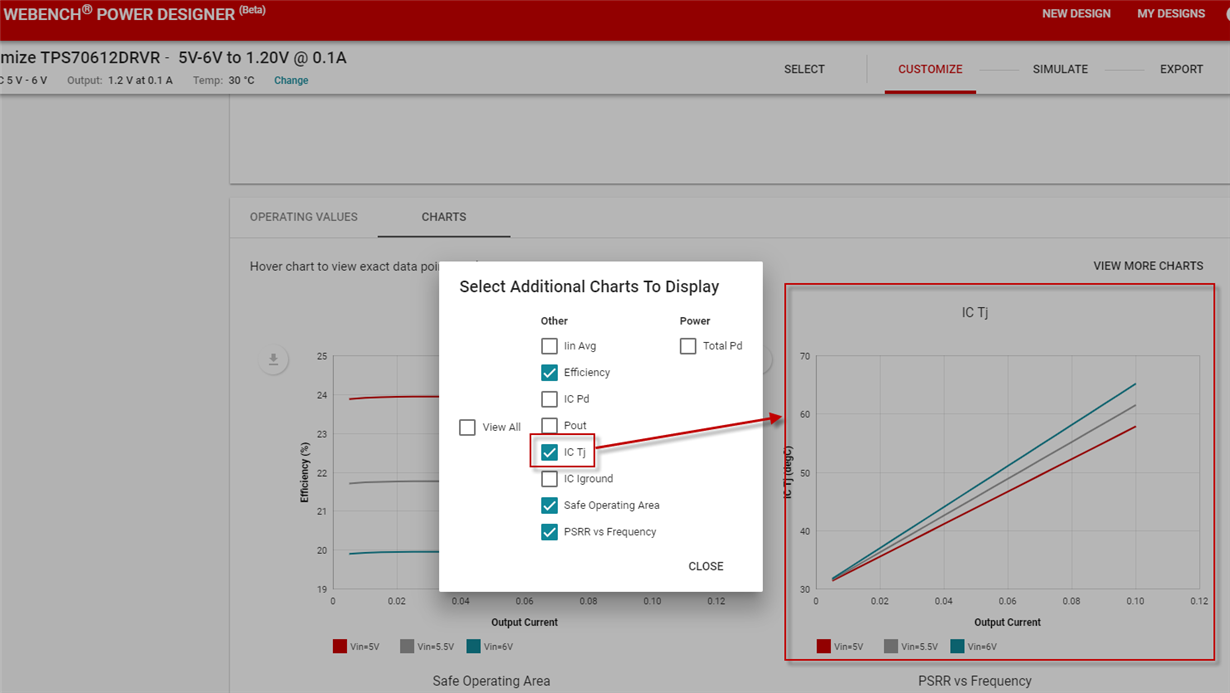
Task: Click the download icon beside the Efficiency chart
Action: 274,359
